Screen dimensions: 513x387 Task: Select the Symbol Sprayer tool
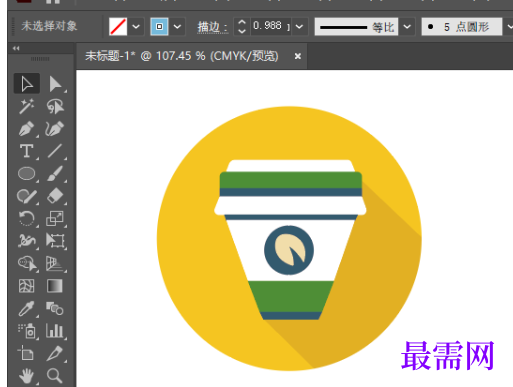tap(27, 331)
